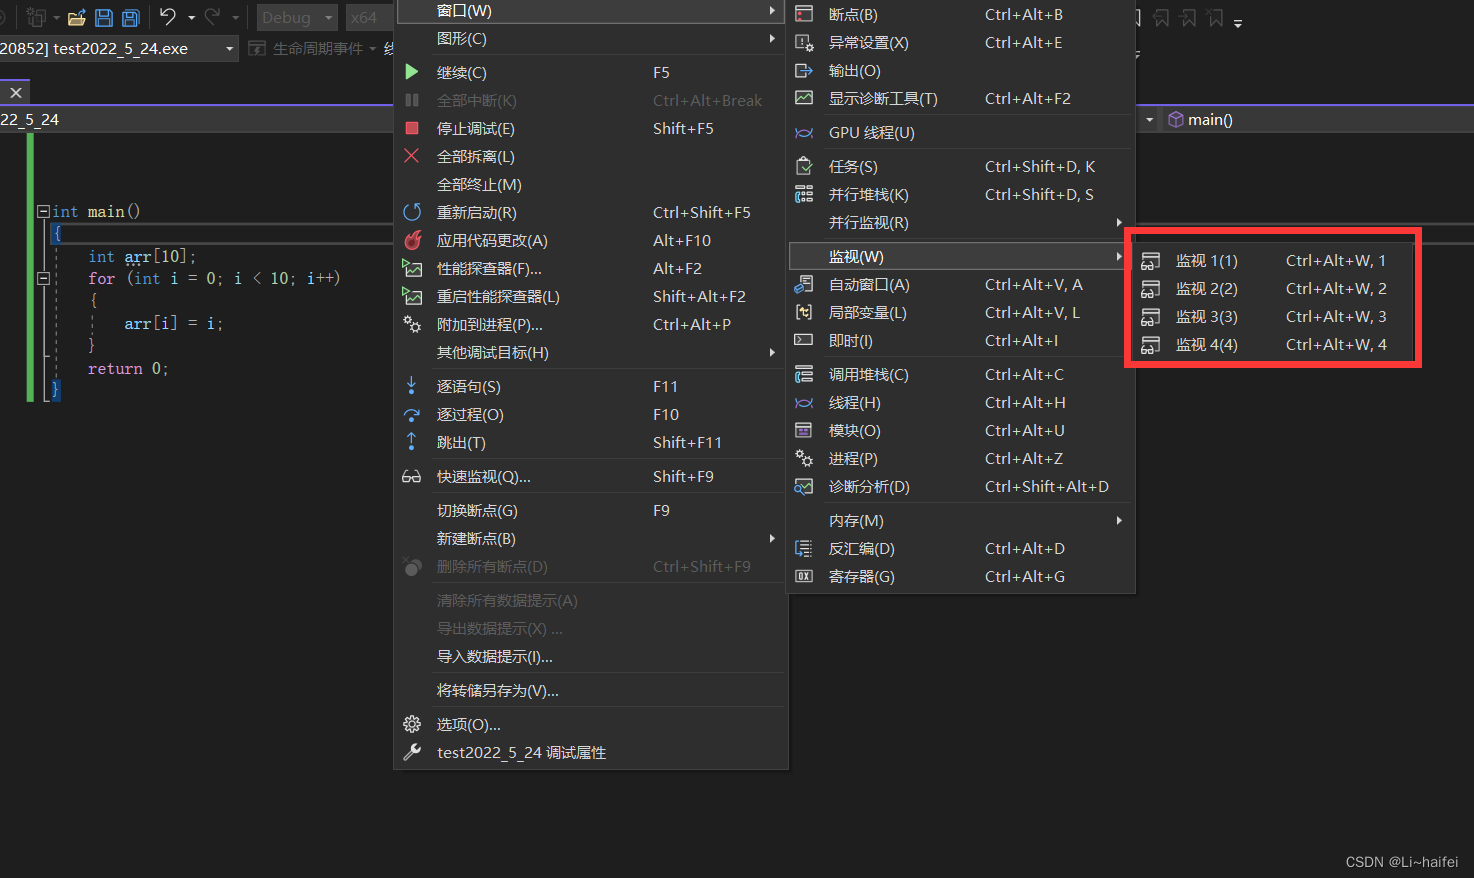The width and height of the screenshot is (1474, 878).
Task: Choose 切换断点(G) menu entry
Action: tap(590, 510)
